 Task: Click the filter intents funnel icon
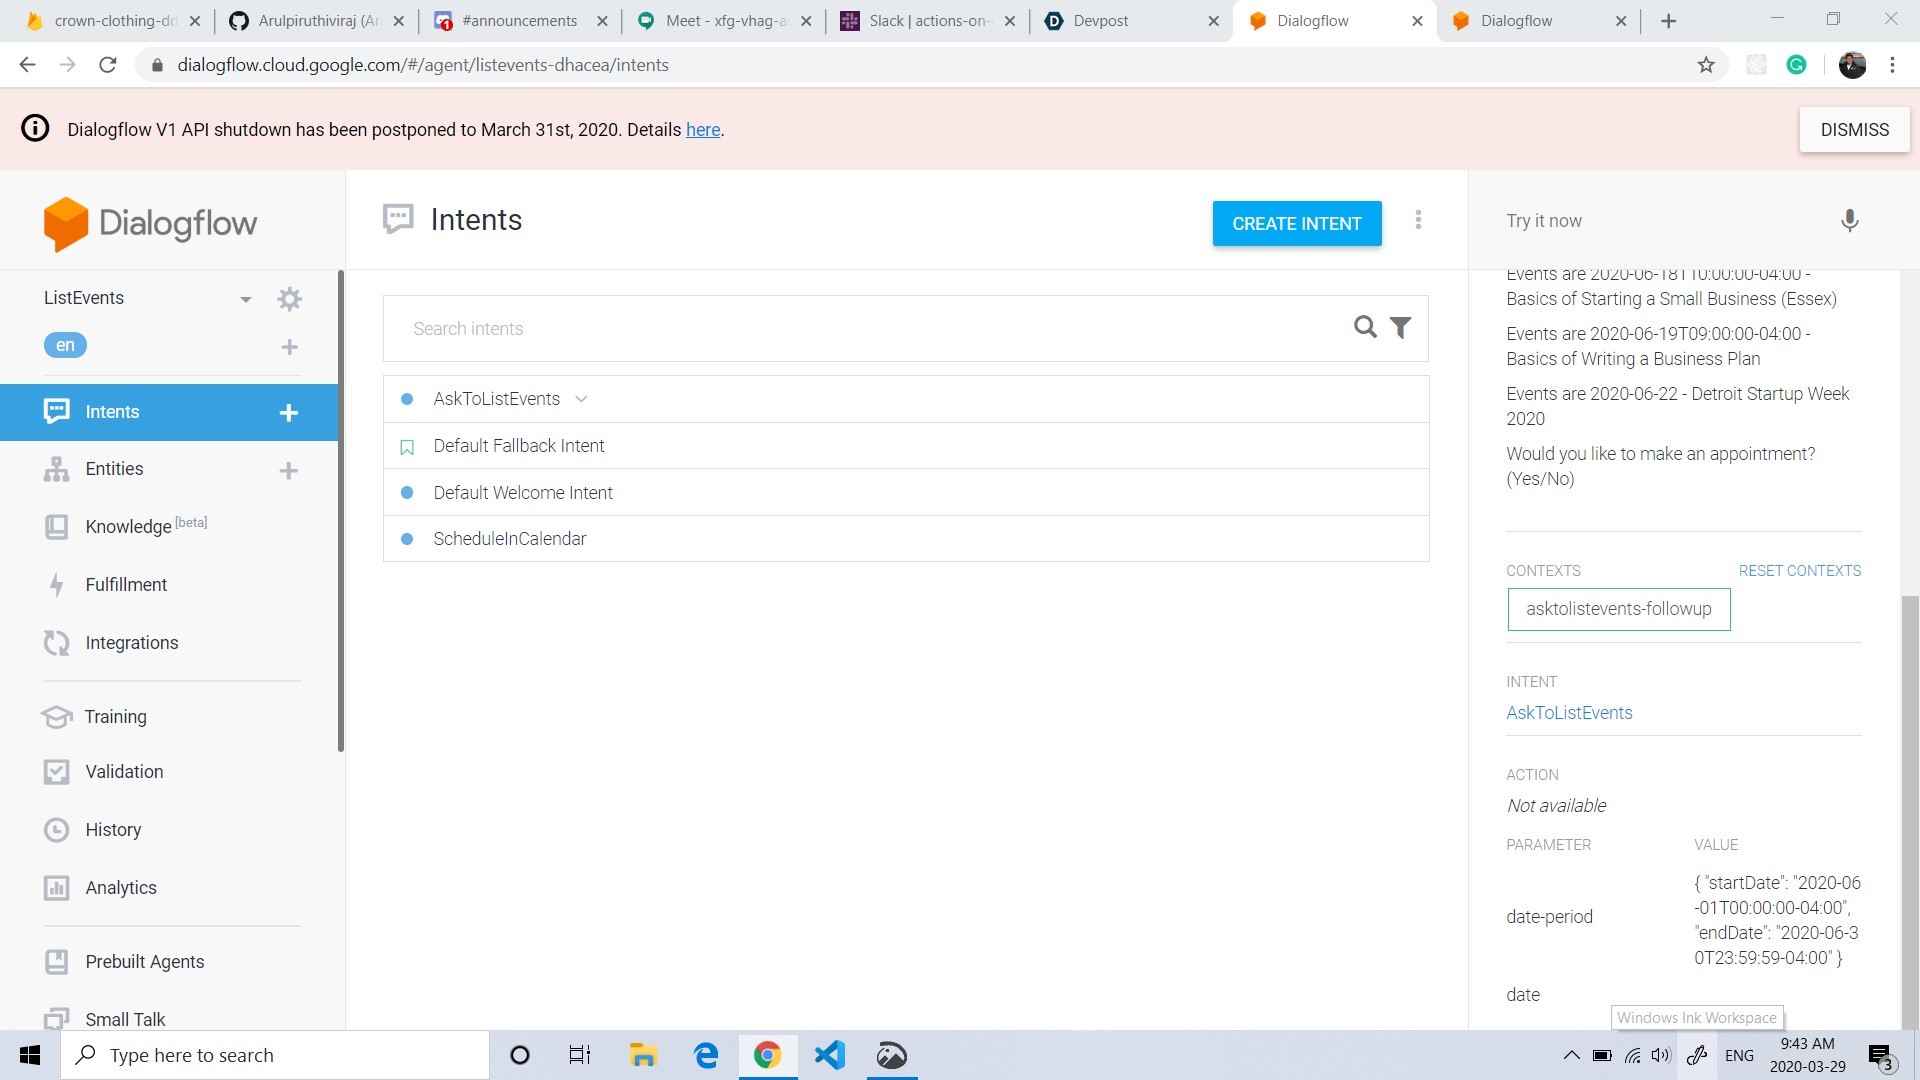[1401, 328]
